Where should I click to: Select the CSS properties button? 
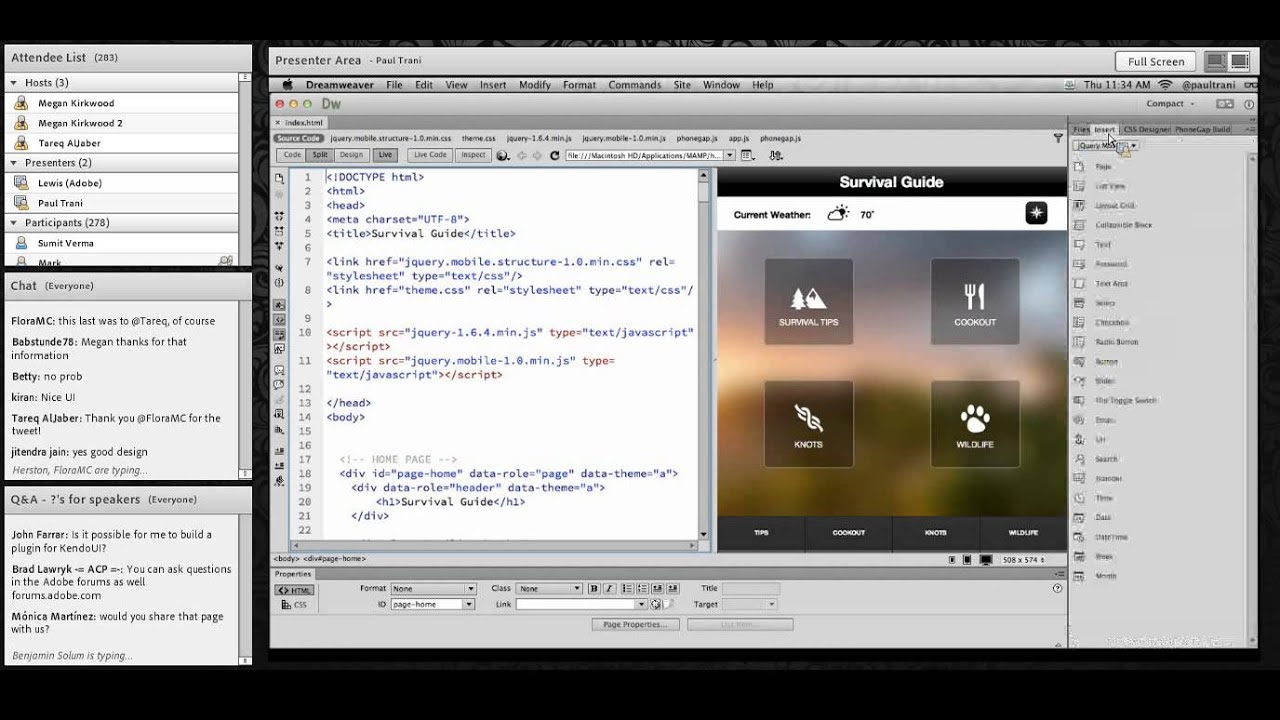coord(294,605)
